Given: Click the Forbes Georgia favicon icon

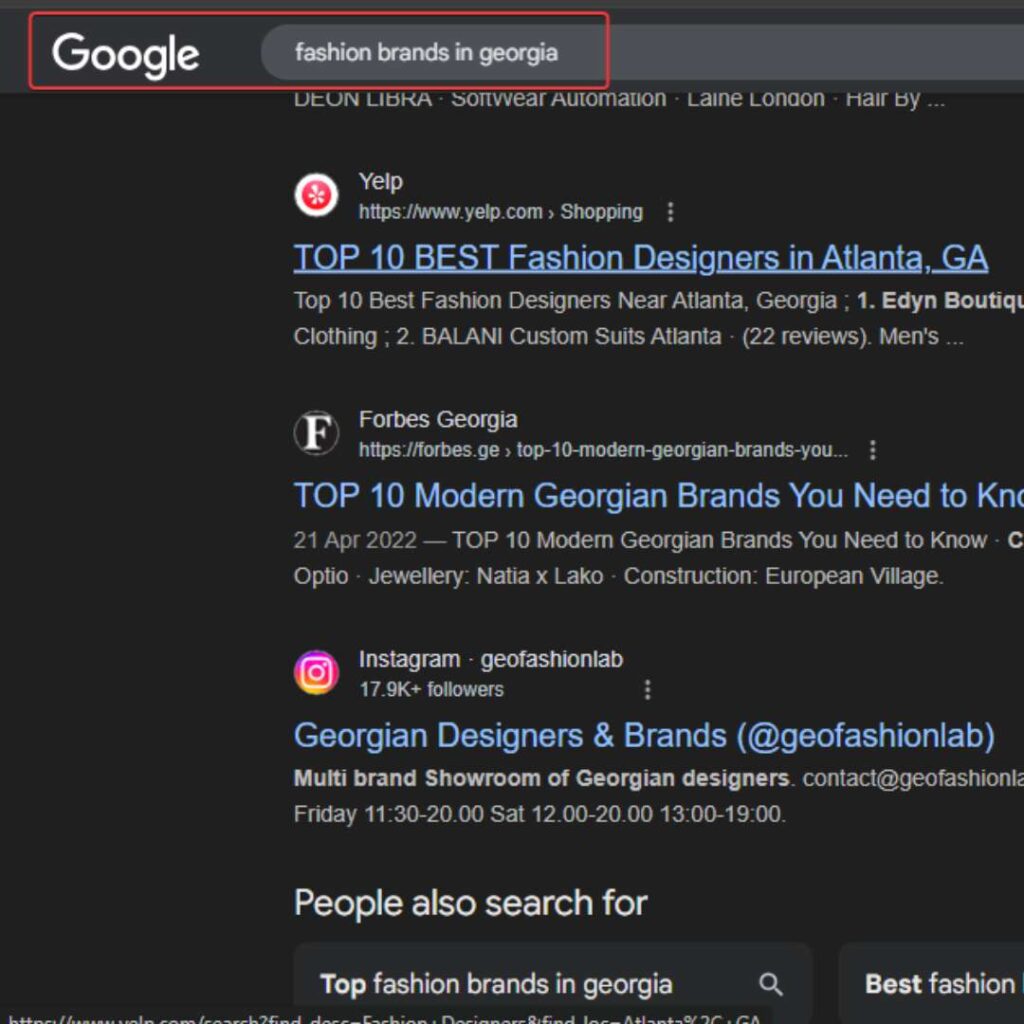Looking at the screenshot, I should tap(316, 433).
